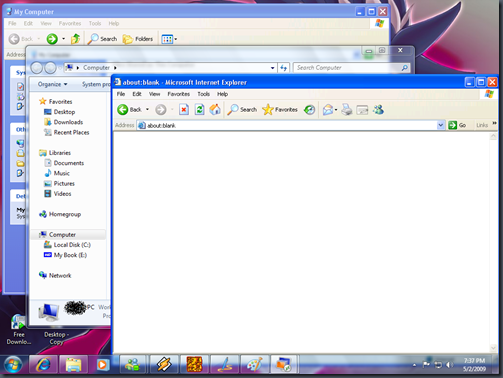The height and width of the screenshot is (378, 503).
Task: Open Forward dropdown arrow in My Computer toolbar
Action: coord(63,39)
